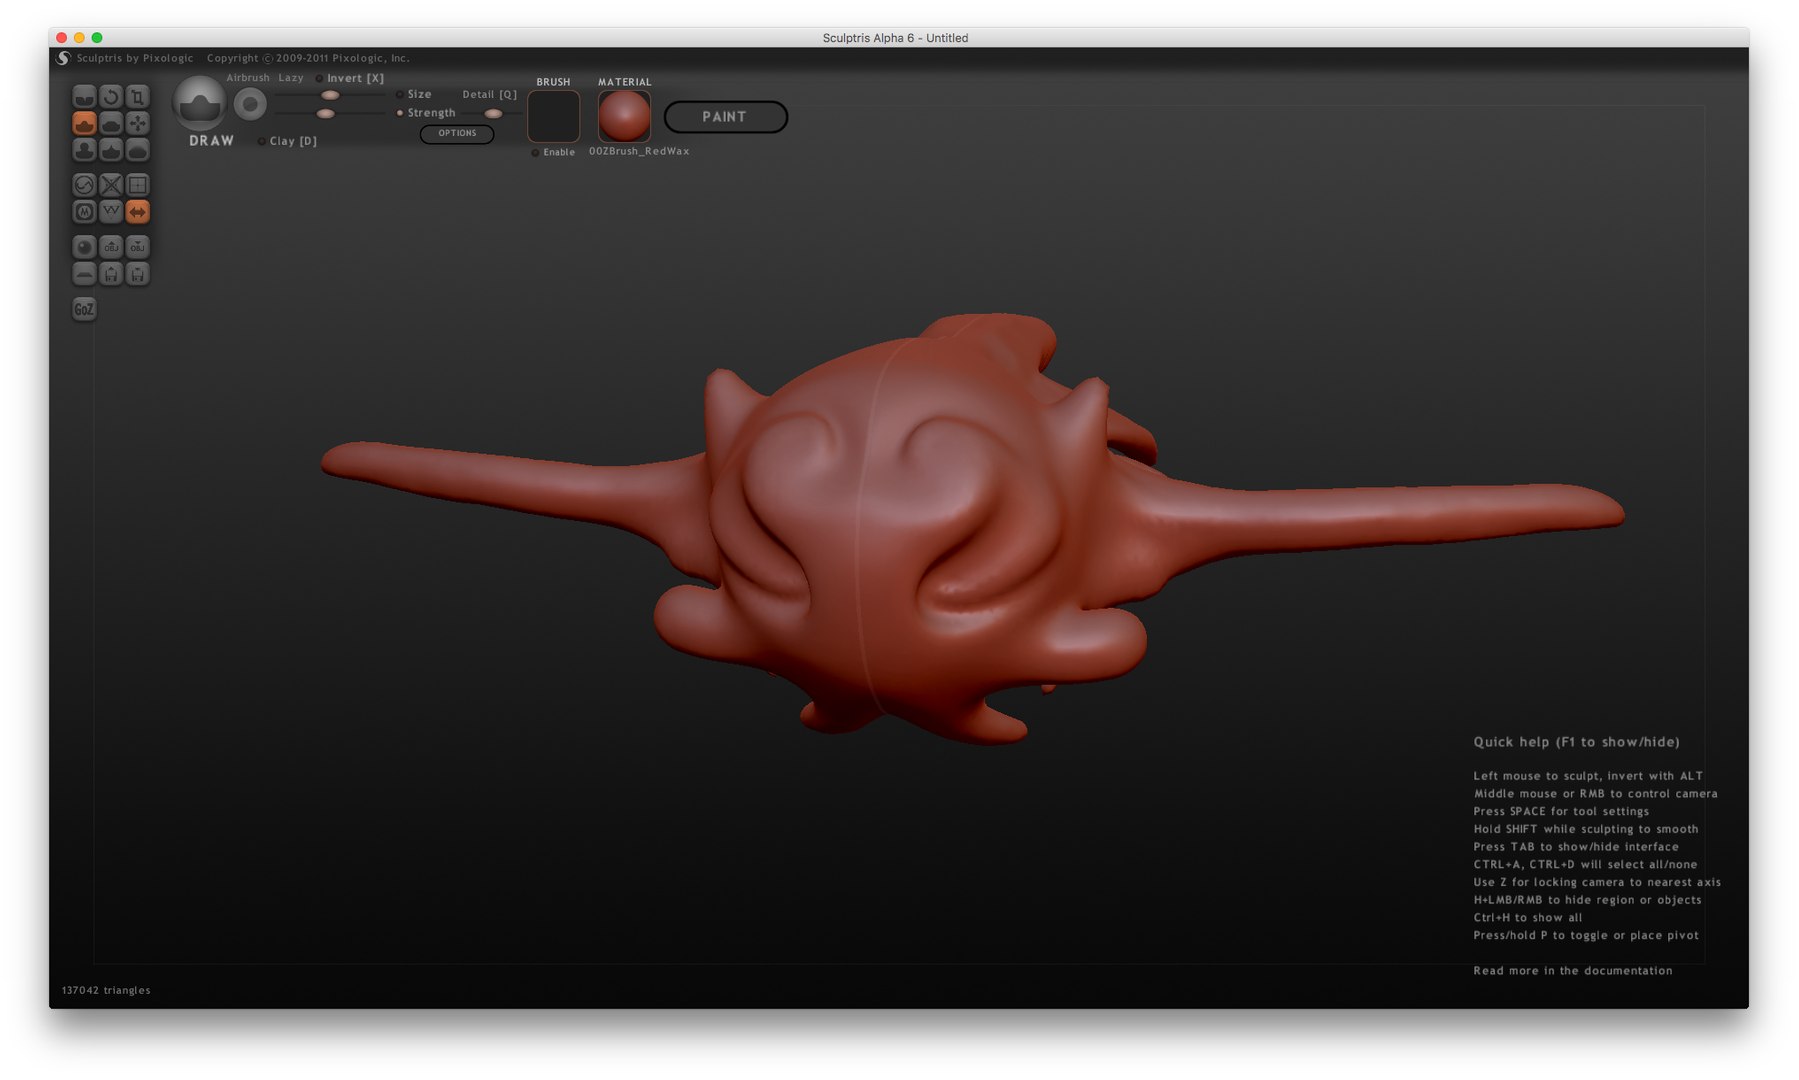Adjust the Strength slider handle
Screen dimensions: 1799x1080
coord(325,114)
